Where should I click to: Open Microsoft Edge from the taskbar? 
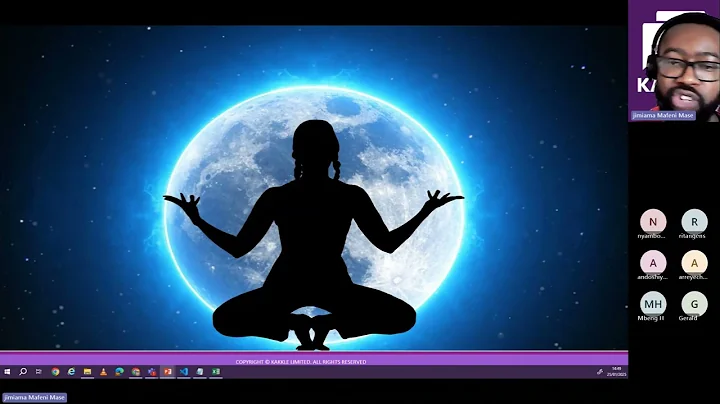click(x=119, y=372)
